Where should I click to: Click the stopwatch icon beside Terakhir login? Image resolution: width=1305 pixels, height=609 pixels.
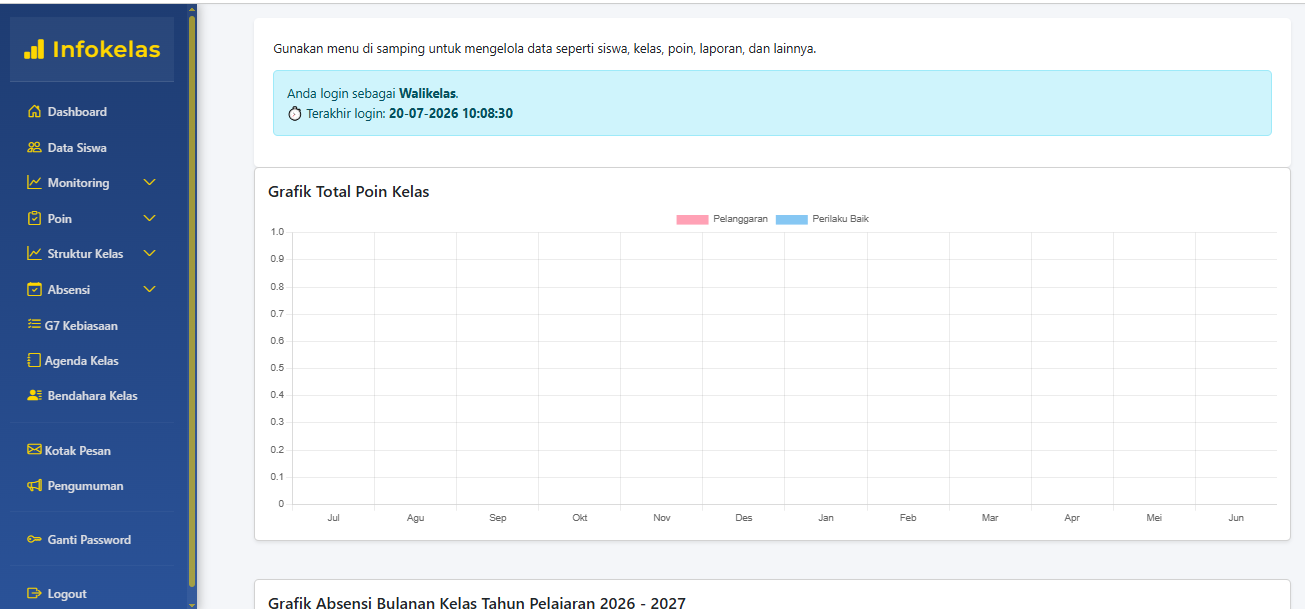point(295,114)
